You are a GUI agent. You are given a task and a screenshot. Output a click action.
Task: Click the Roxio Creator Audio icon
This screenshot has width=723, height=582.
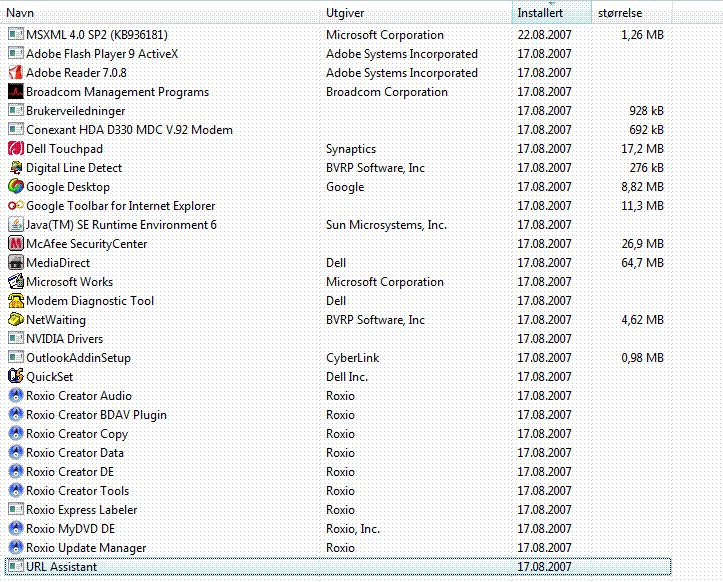16,396
